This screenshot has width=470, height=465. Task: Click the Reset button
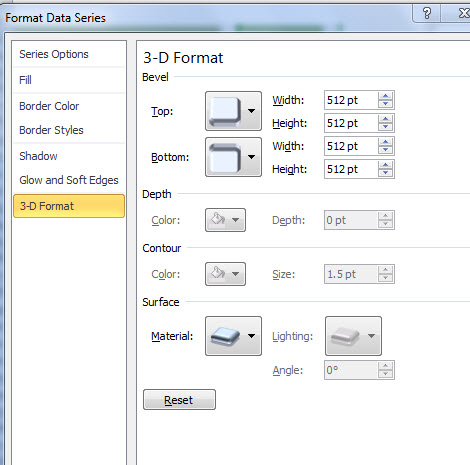point(179,400)
